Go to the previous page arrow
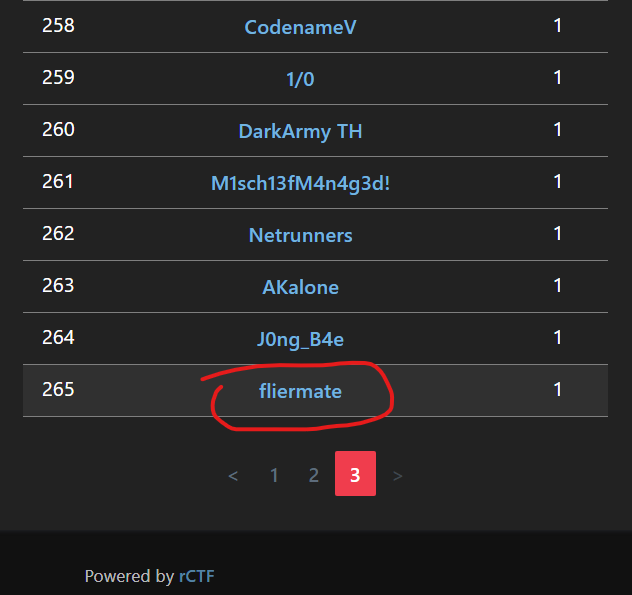Image resolution: width=632 pixels, height=595 pixels. click(x=233, y=475)
